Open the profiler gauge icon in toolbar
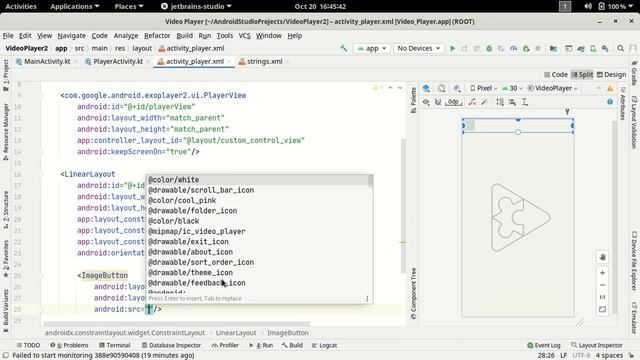 click(513, 48)
